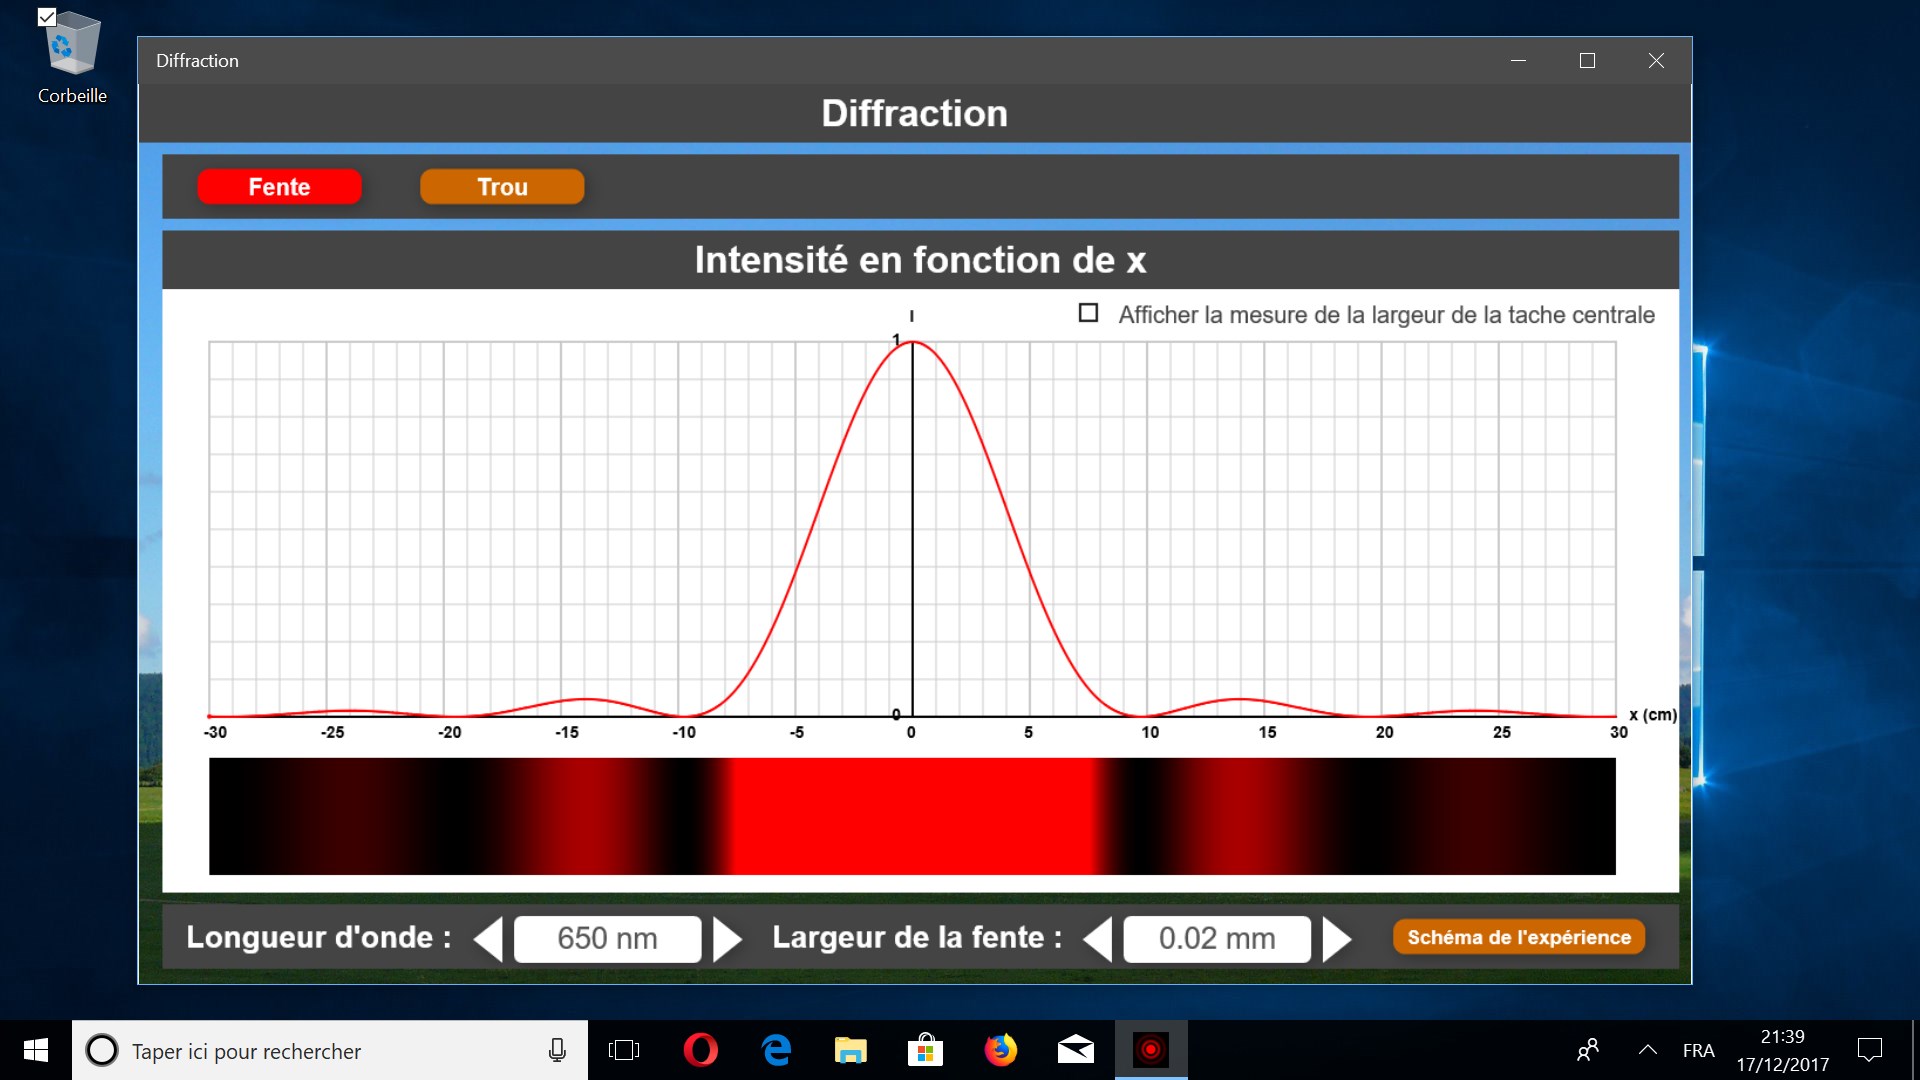Click the 650 nm wavelength field

[607, 939]
